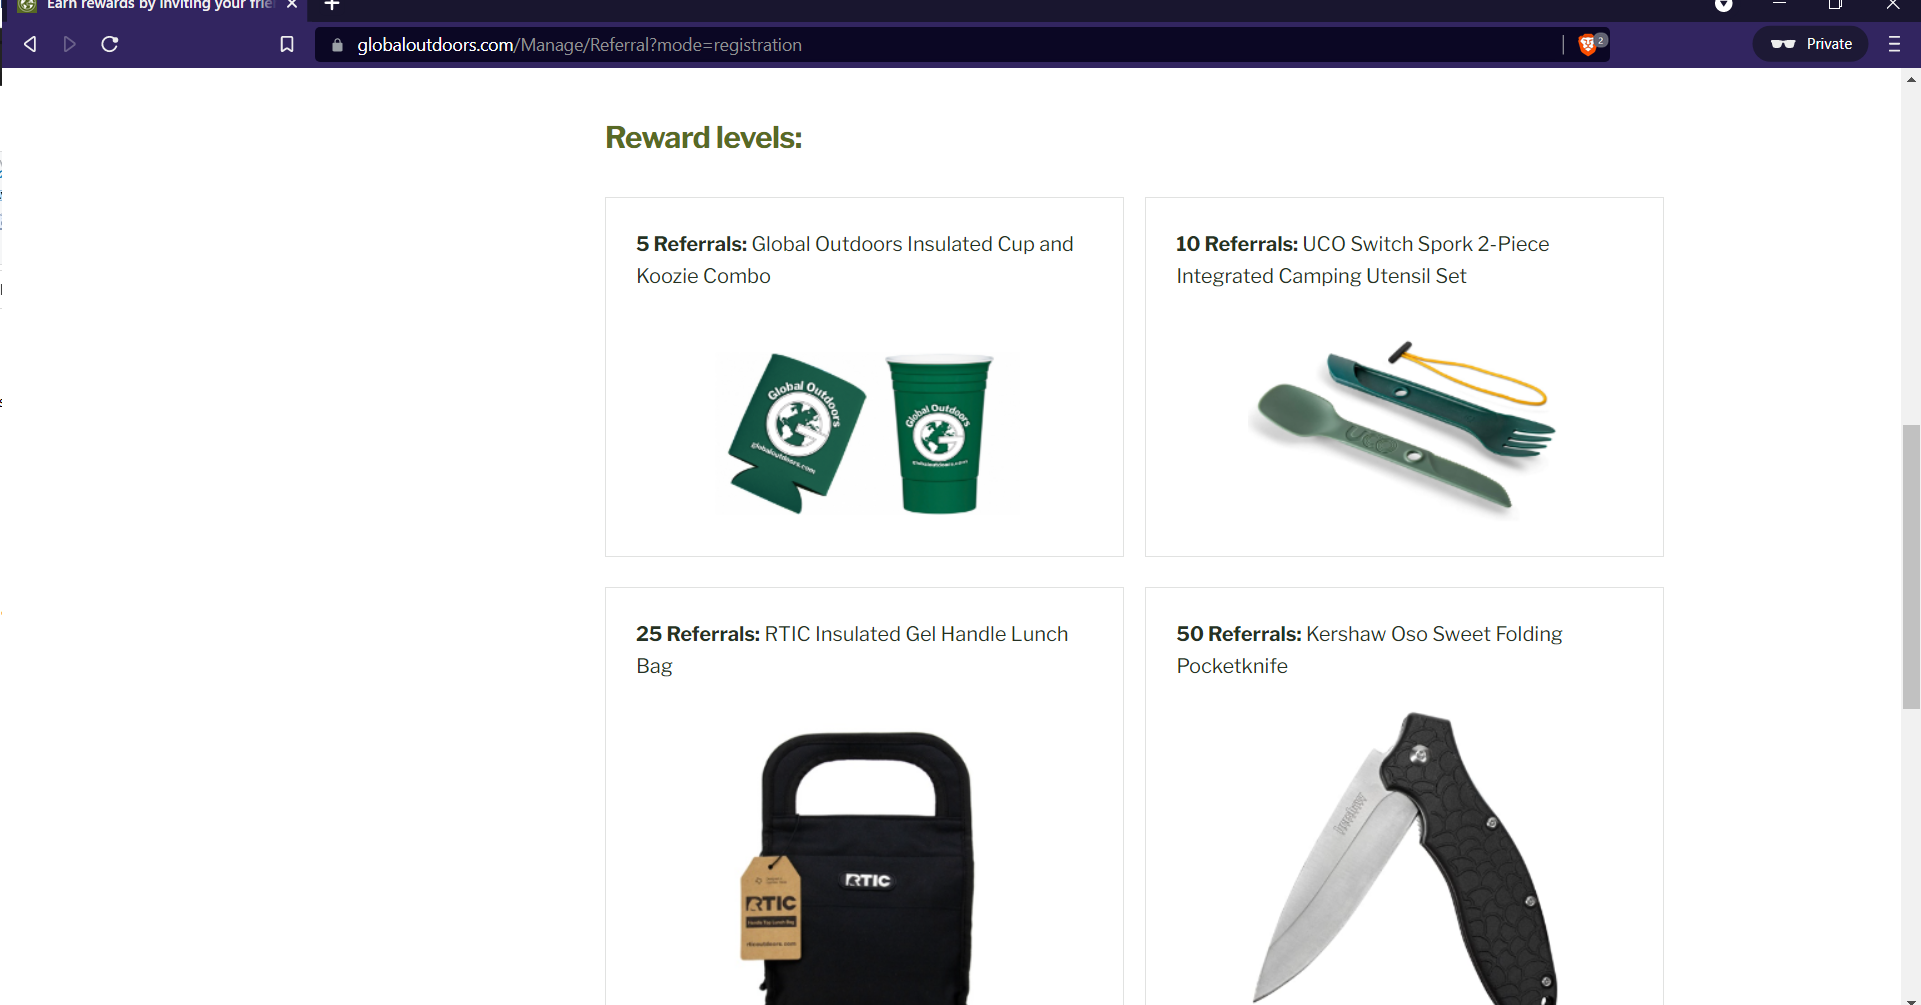This screenshot has height=1005, width=1921.
Task: Click the Private window indicator
Action: pos(1811,44)
